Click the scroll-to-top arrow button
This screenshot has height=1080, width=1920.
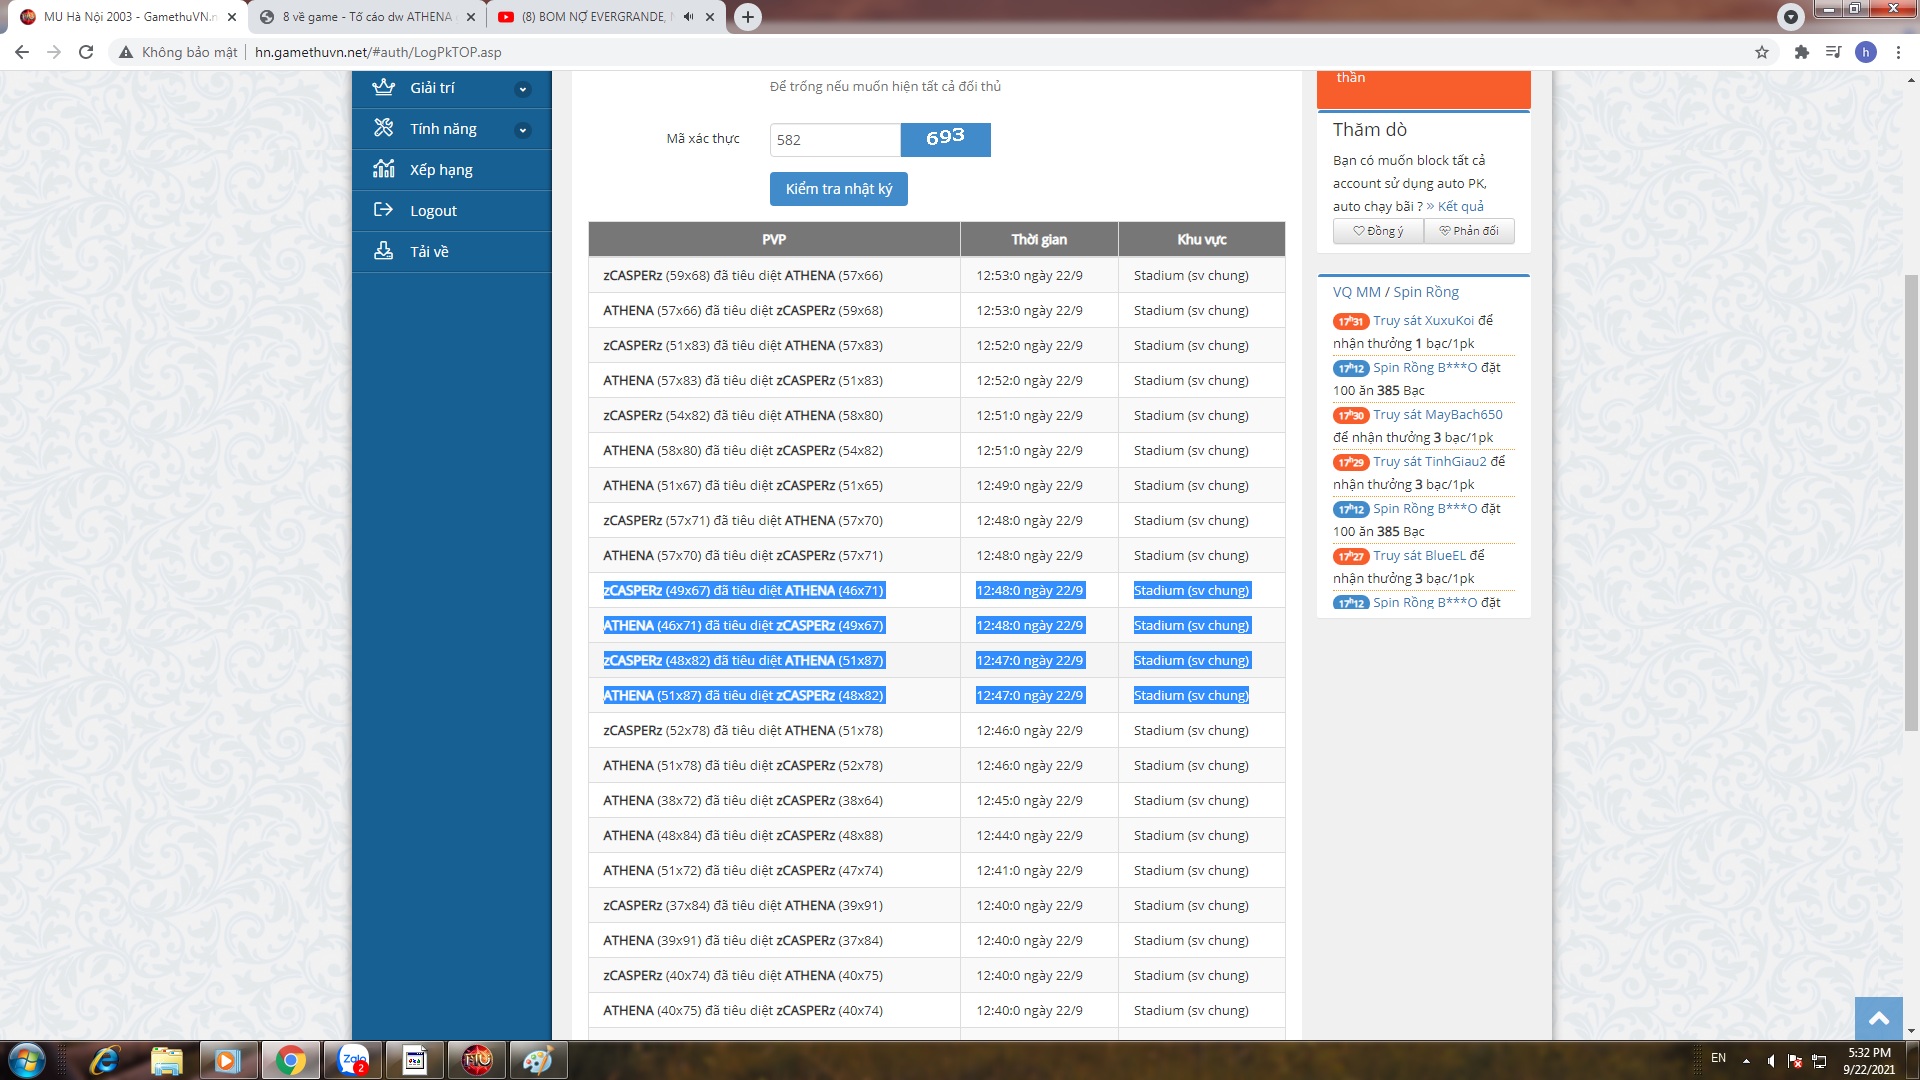[1878, 1018]
